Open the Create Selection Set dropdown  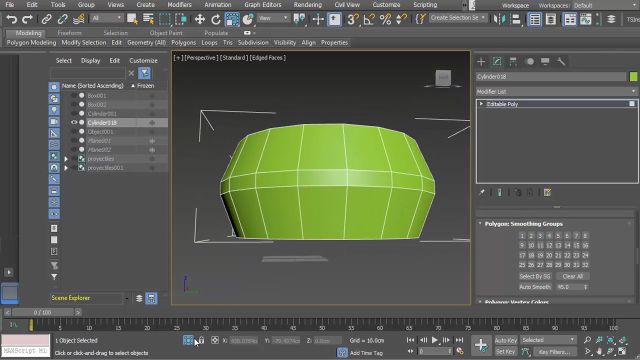(458, 18)
